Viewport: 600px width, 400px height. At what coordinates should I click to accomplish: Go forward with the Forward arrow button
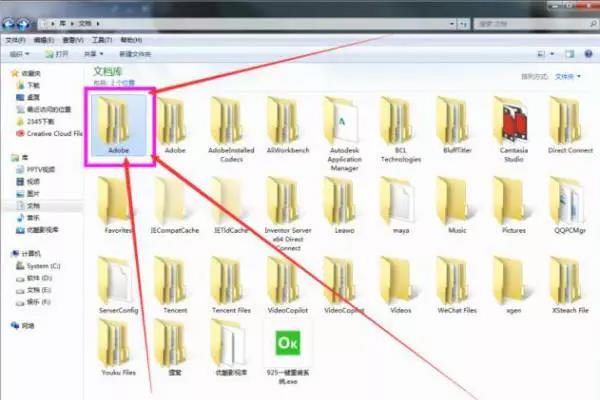coord(23,24)
